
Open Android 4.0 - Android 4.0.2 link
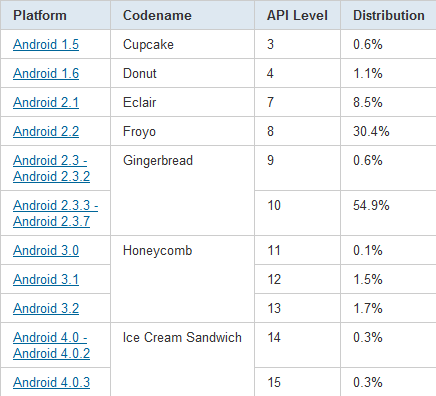point(51,345)
